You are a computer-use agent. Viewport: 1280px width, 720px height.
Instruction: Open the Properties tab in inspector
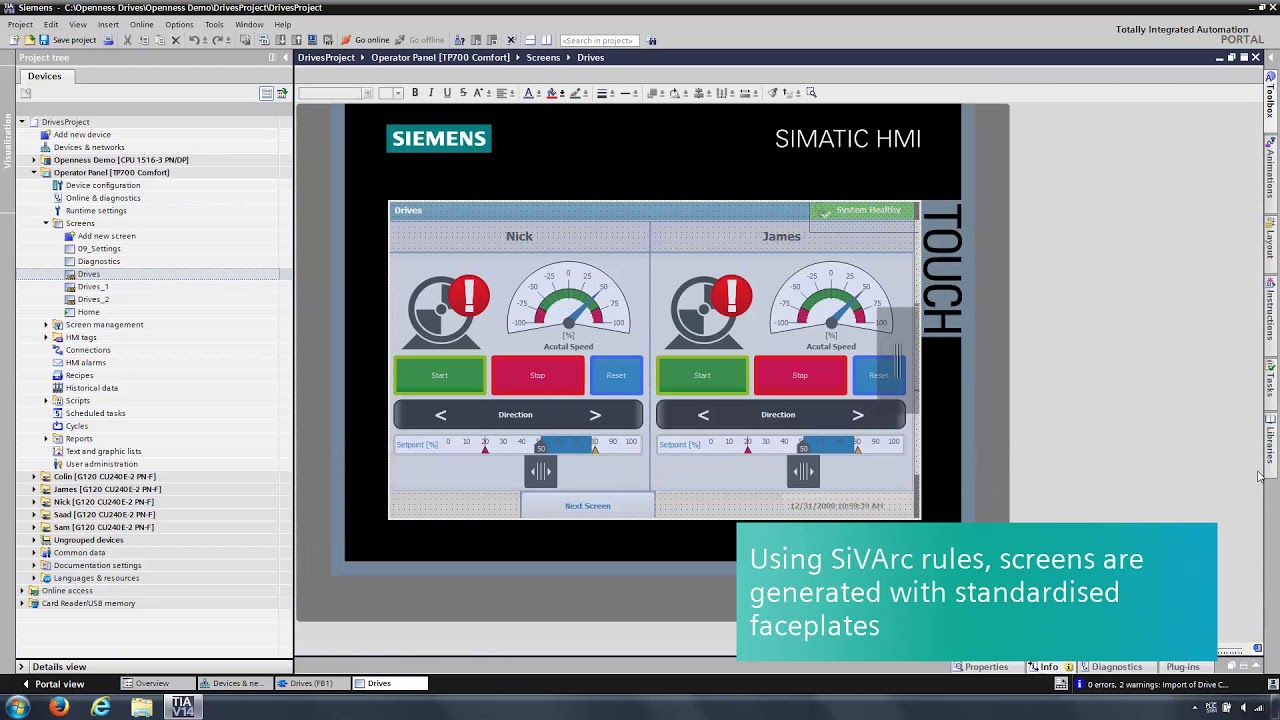(x=980, y=667)
